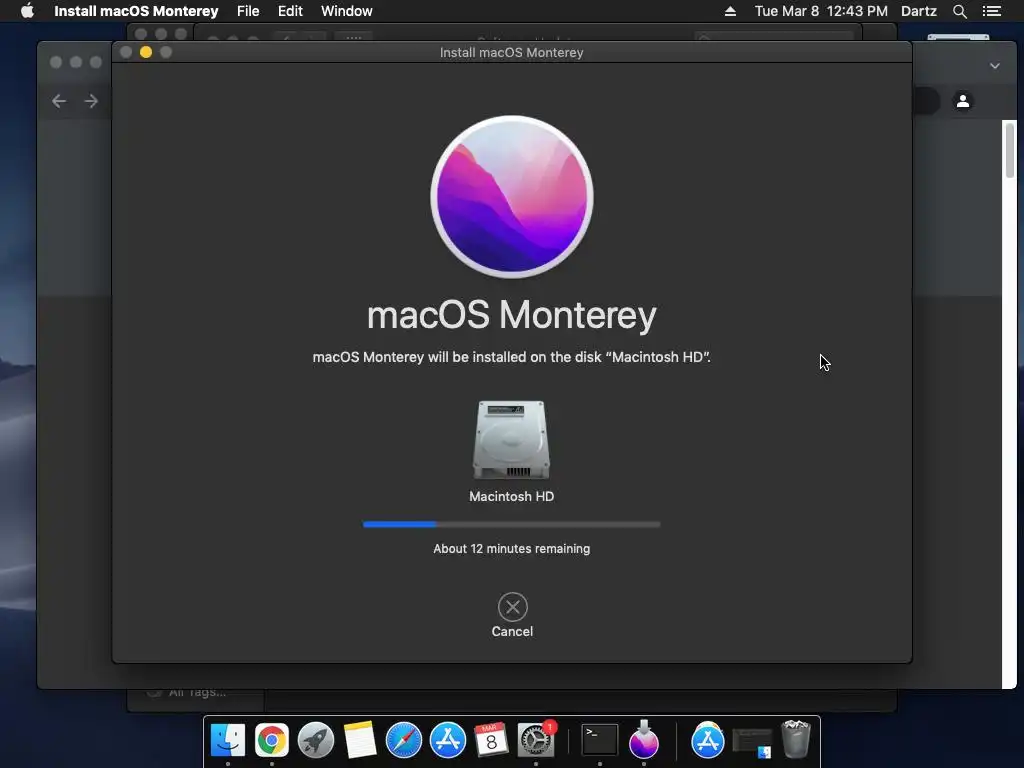Open the Edit menu

tap(290, 11)
